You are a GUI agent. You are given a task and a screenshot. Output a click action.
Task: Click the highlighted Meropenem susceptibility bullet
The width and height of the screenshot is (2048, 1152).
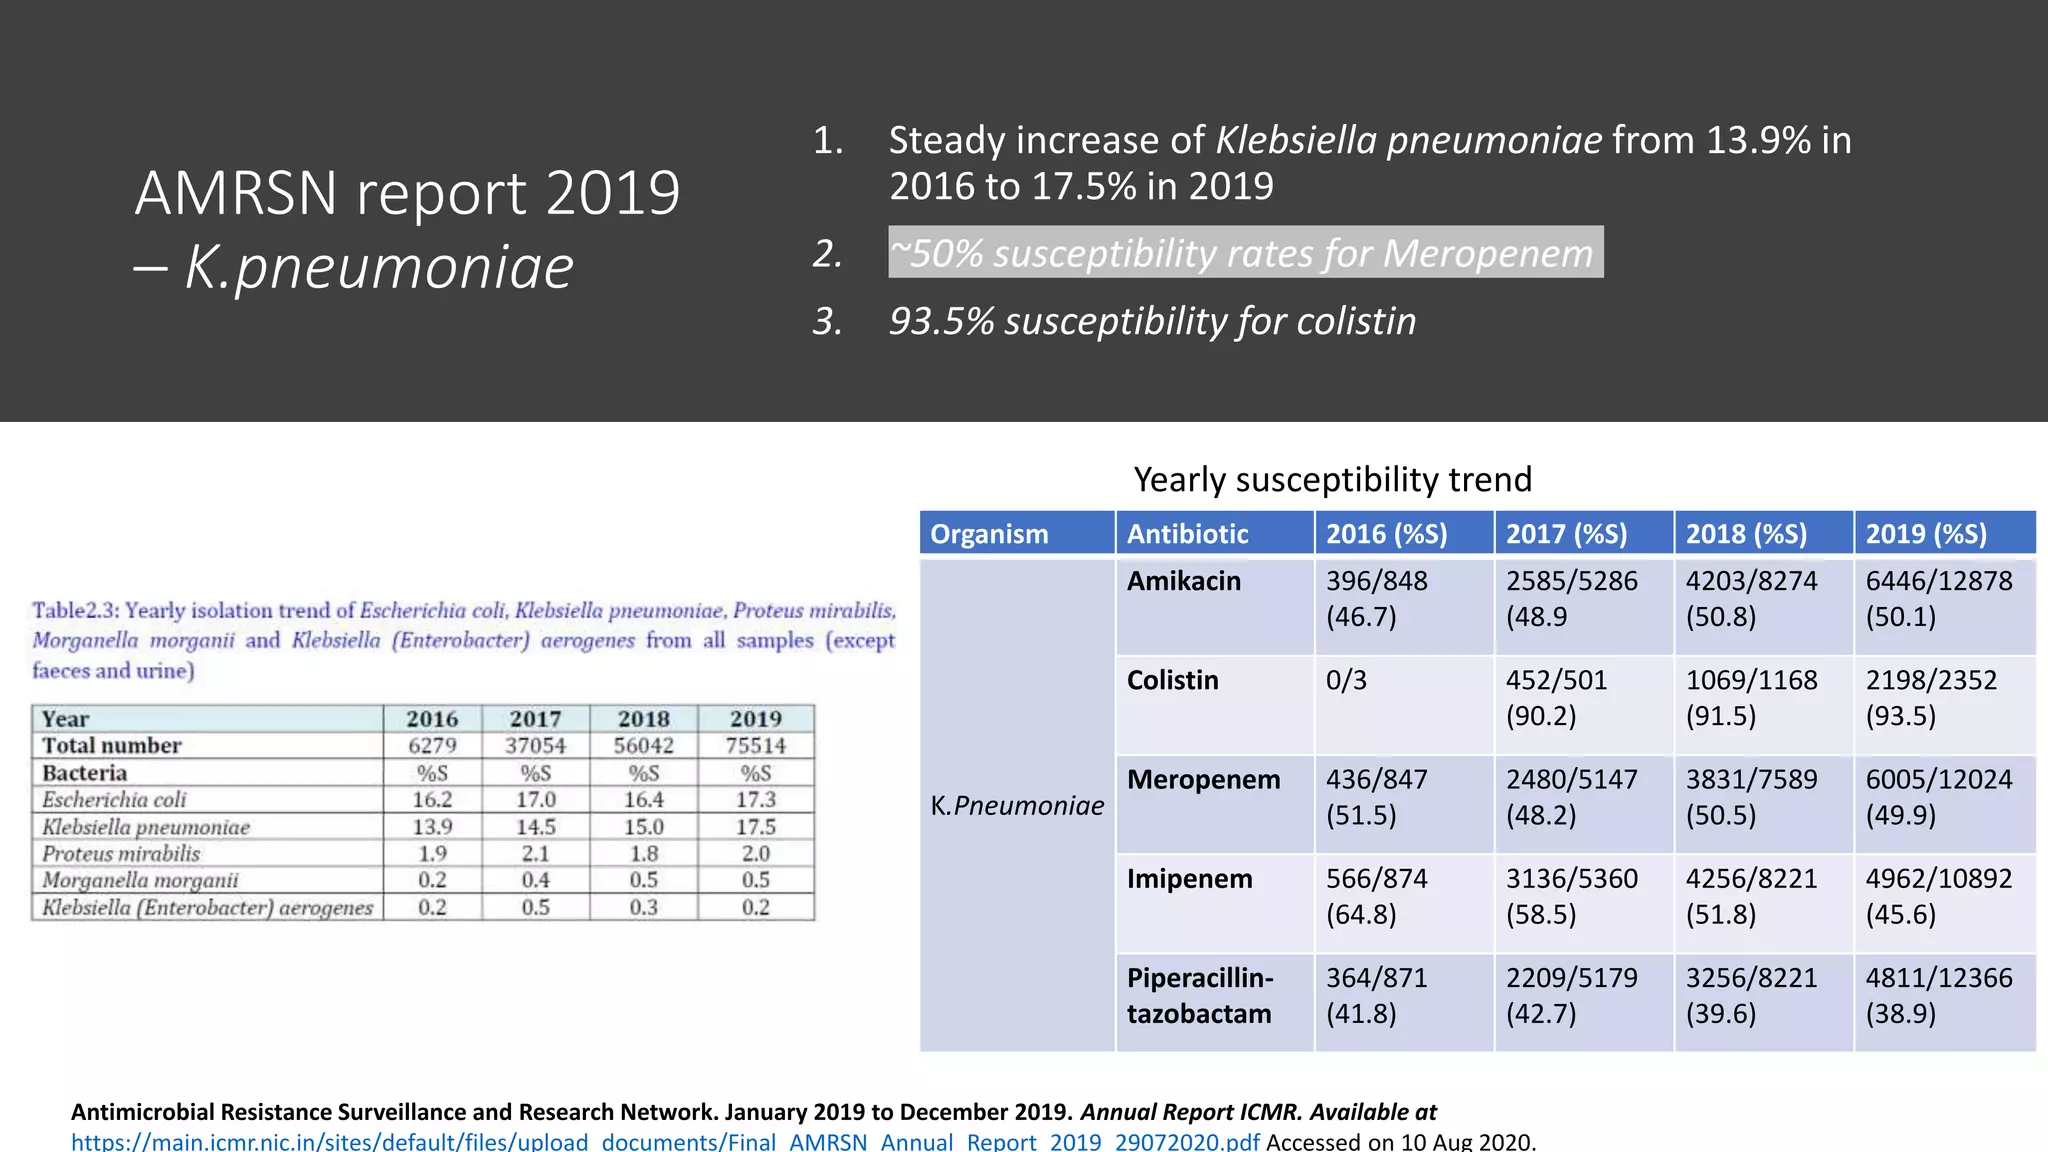[1245, 253]
